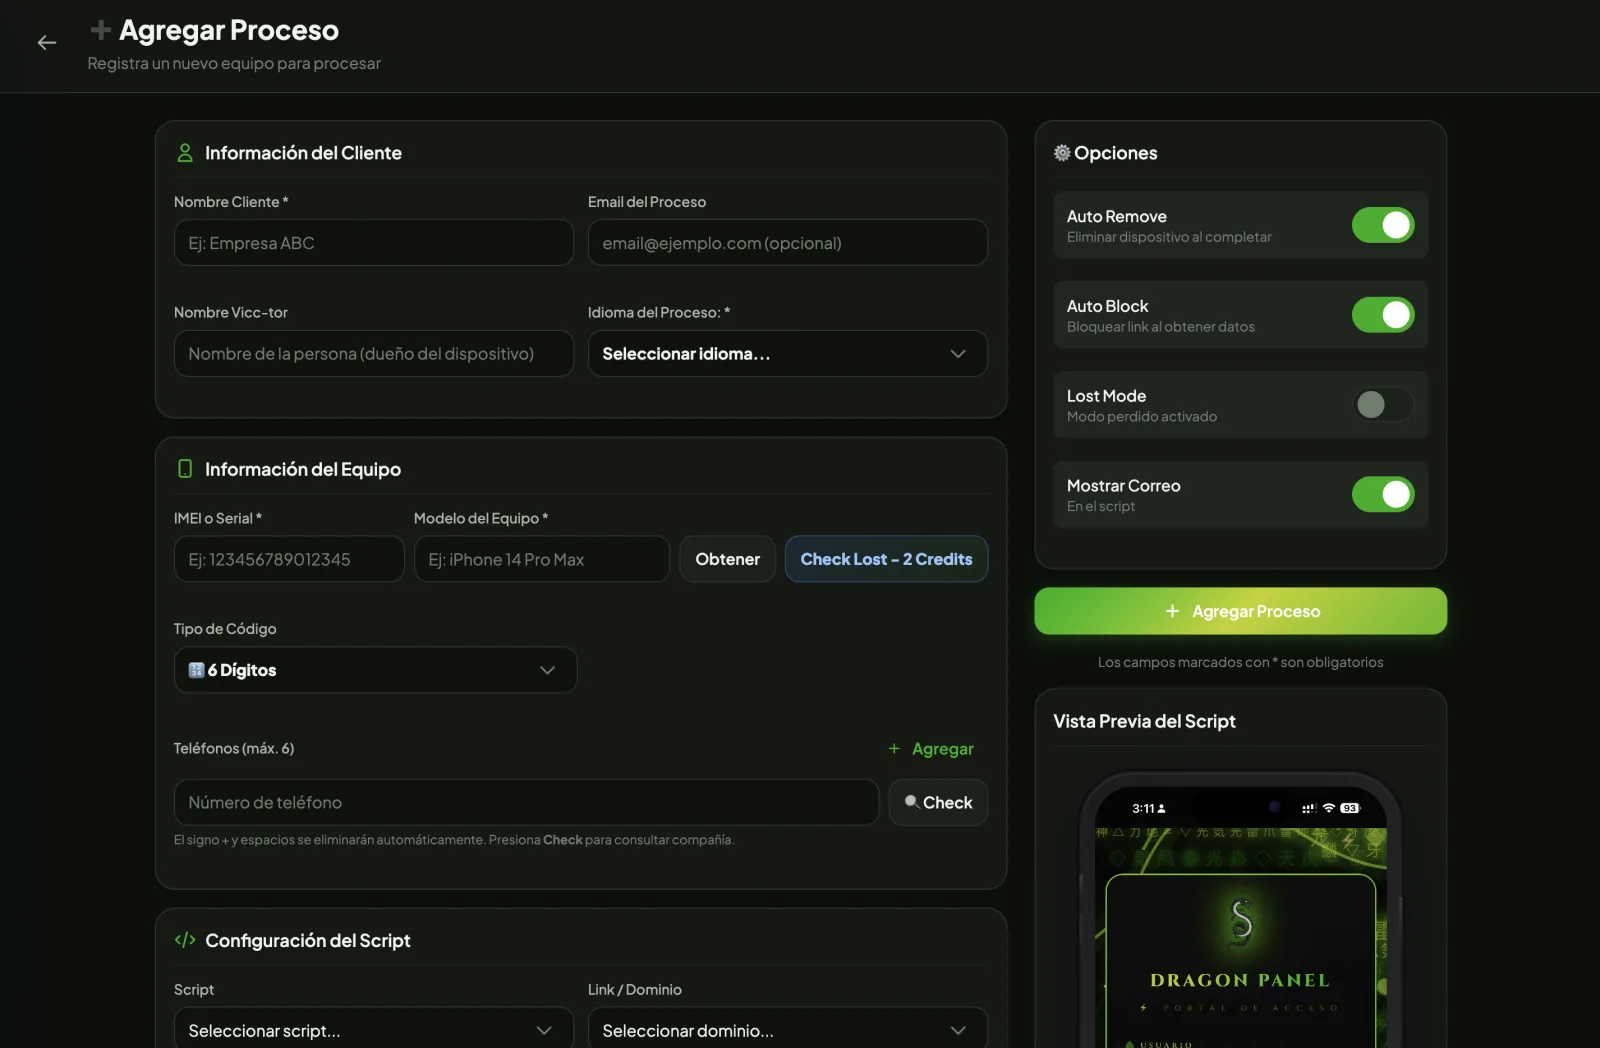
Task: Focus the Modelo del Equipo field
Action: click(x=542, y=559)
